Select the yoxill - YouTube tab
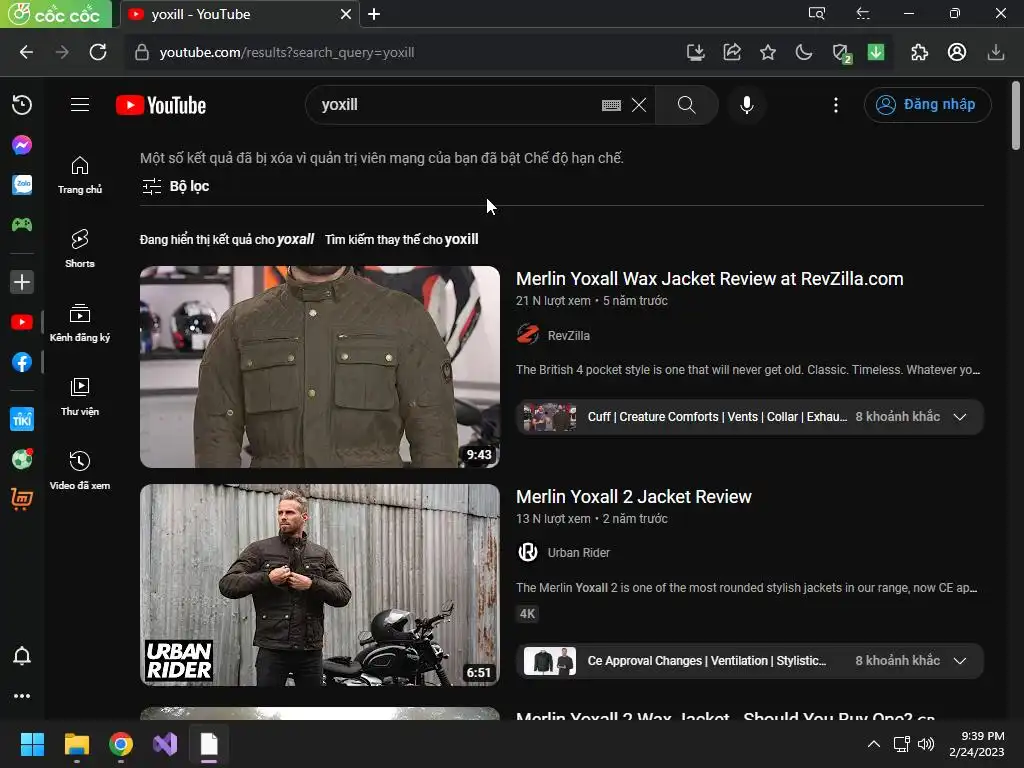The height and width of the screenshot is (768, 1024). pos(239,14)
